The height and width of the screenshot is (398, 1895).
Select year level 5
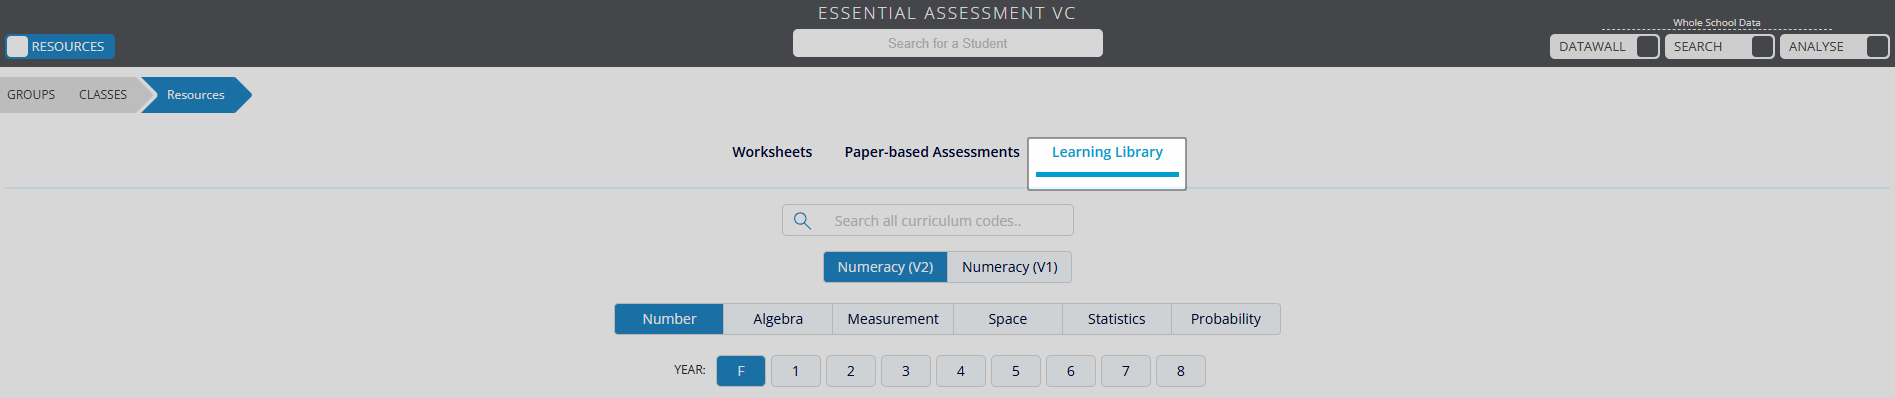[x=1016, y=371]
